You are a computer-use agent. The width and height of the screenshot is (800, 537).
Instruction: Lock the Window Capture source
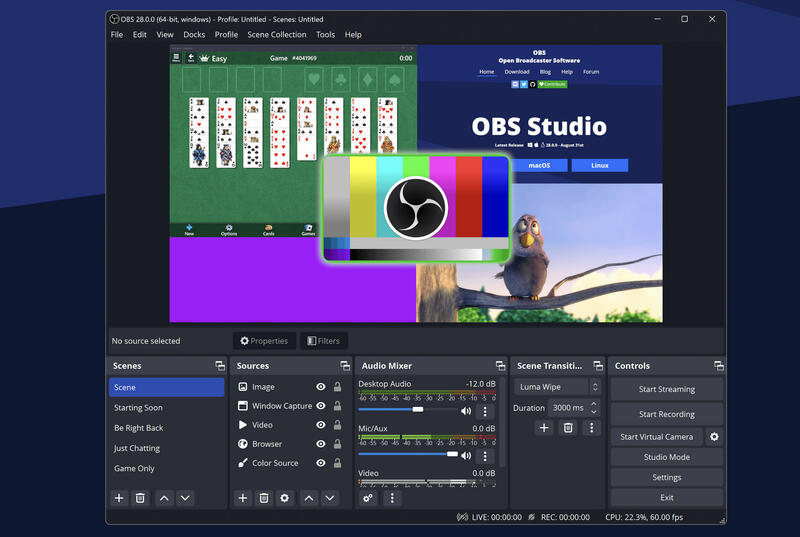337,406
